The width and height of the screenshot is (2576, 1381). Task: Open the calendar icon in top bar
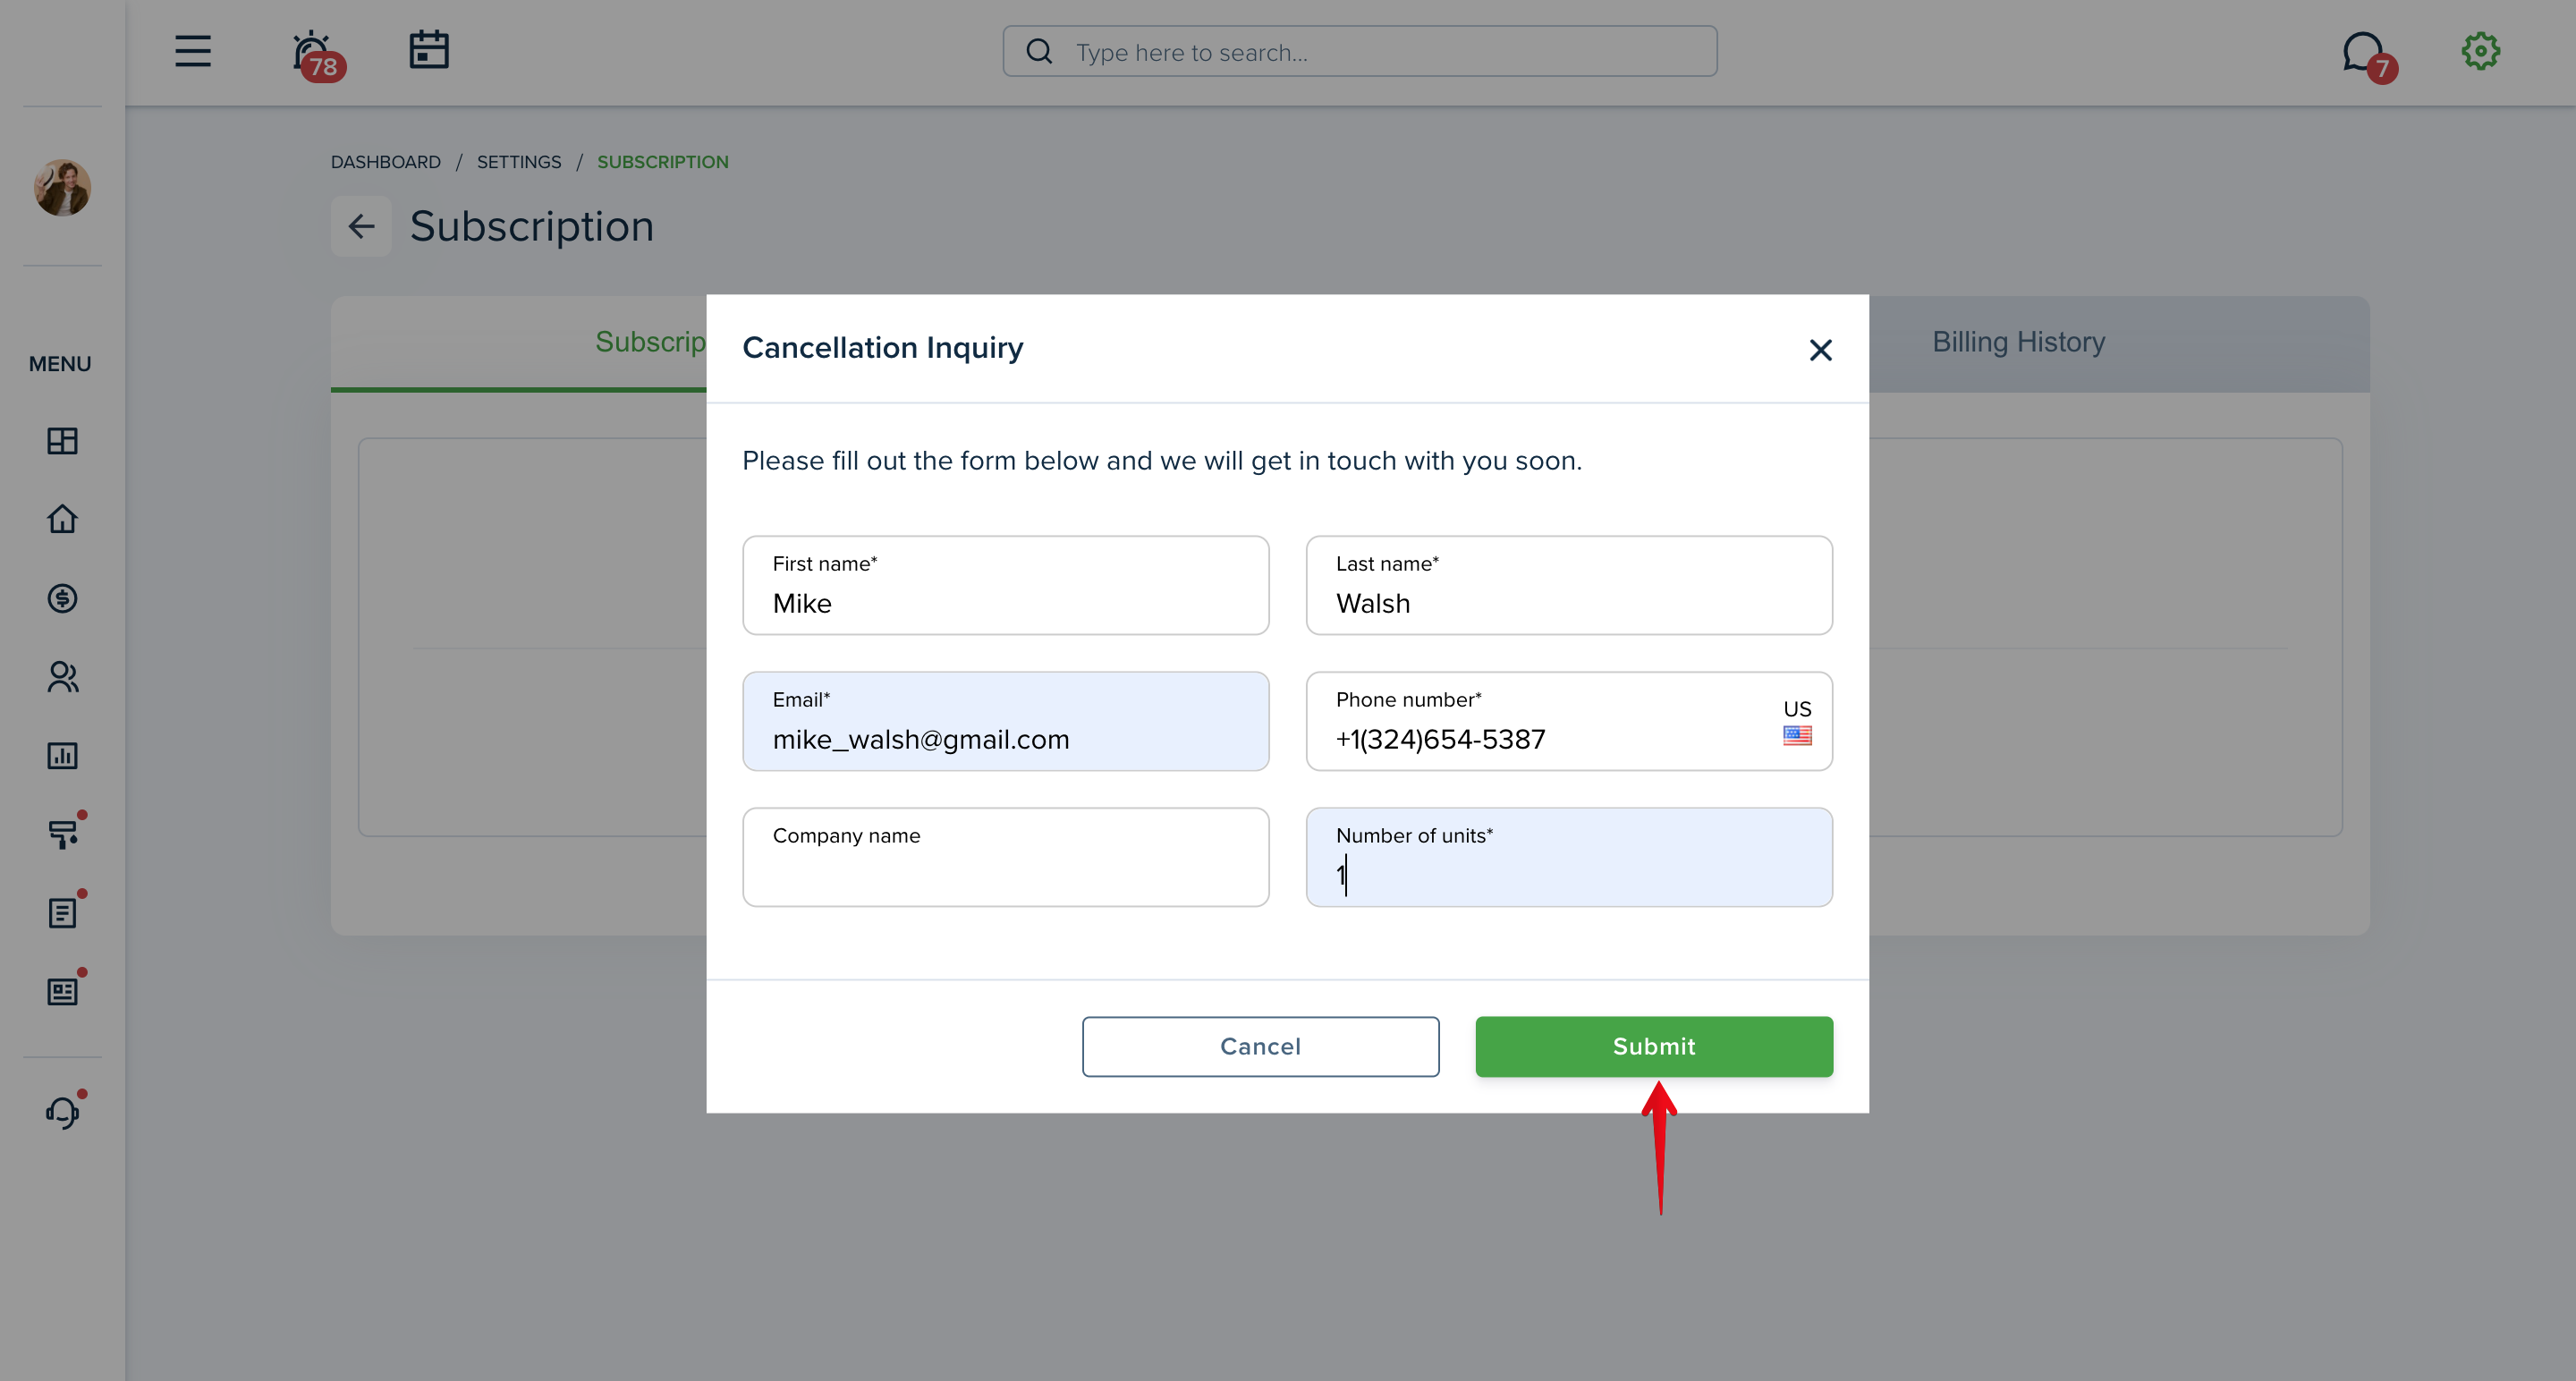pyautogui.click(x=429, y=49)
